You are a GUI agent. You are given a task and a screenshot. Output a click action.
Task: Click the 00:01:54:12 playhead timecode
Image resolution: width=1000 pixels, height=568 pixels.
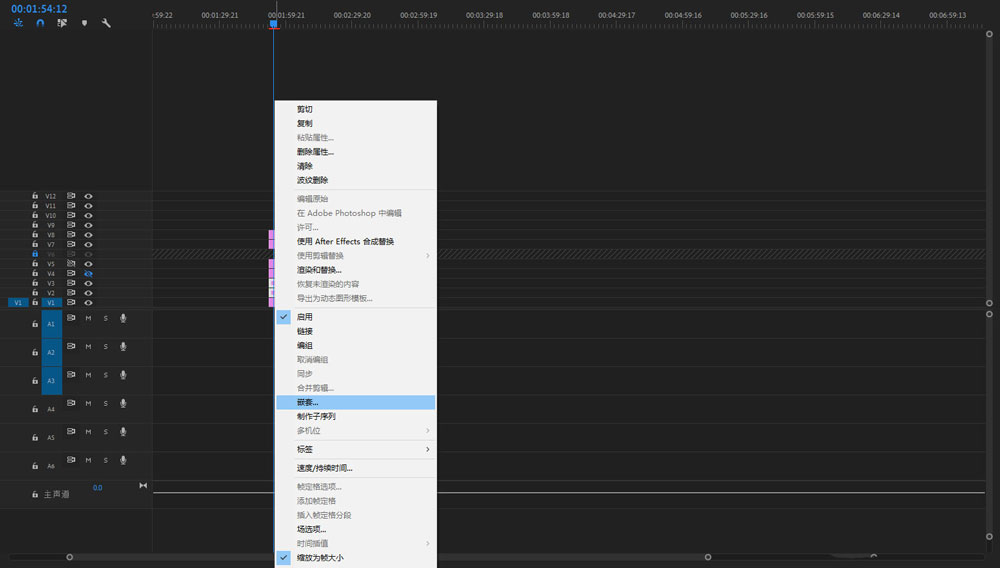tap(39, 9)
